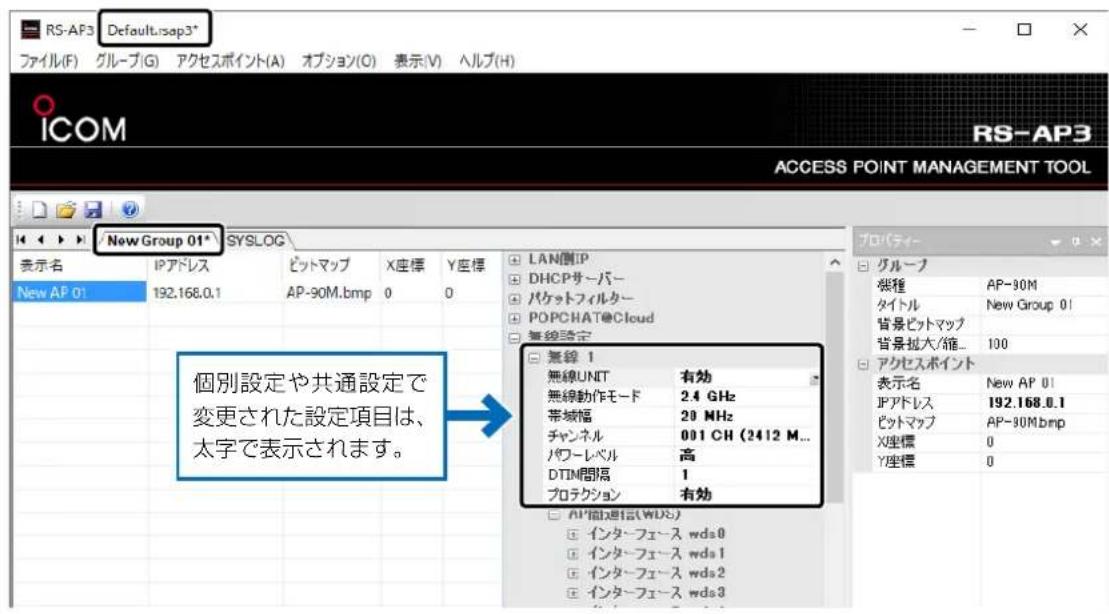Edit 背景拡大/縮小 value 100
The image size is (1109, 614).
(x=997, y=344)
